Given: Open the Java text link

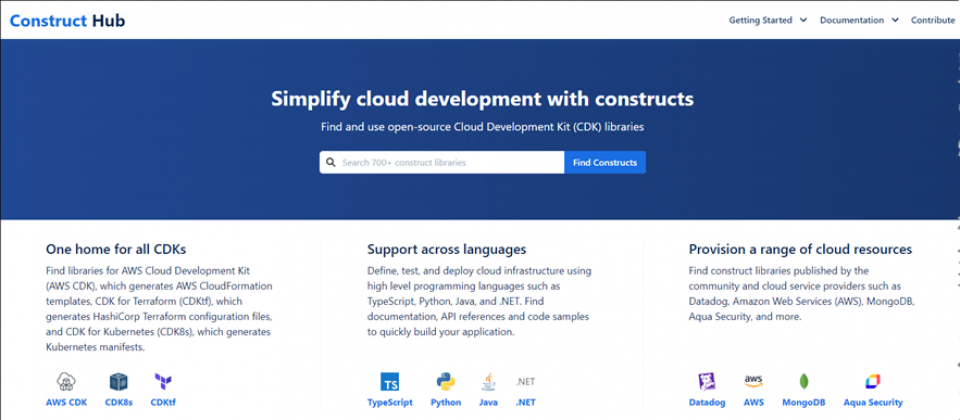Looking at the screenshot, I should tap(489, 403).
